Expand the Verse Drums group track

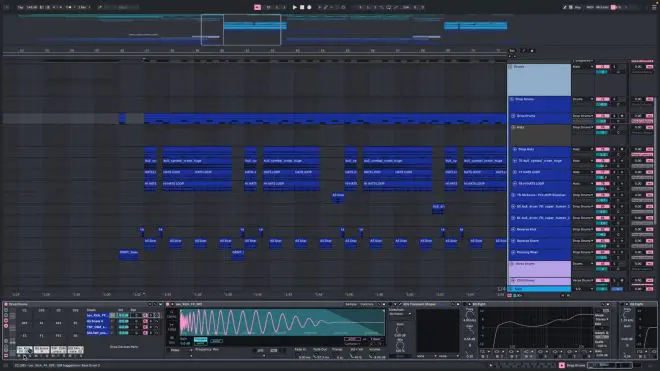click(x=512, y=264)
